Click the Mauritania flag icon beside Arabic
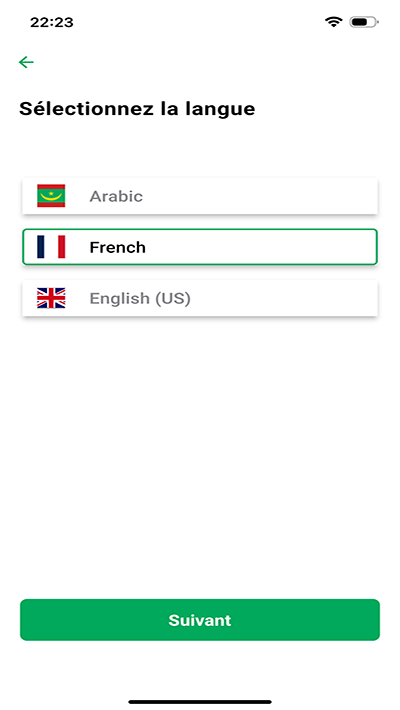The width and height of the screenshot is (400, 710). 51,196
